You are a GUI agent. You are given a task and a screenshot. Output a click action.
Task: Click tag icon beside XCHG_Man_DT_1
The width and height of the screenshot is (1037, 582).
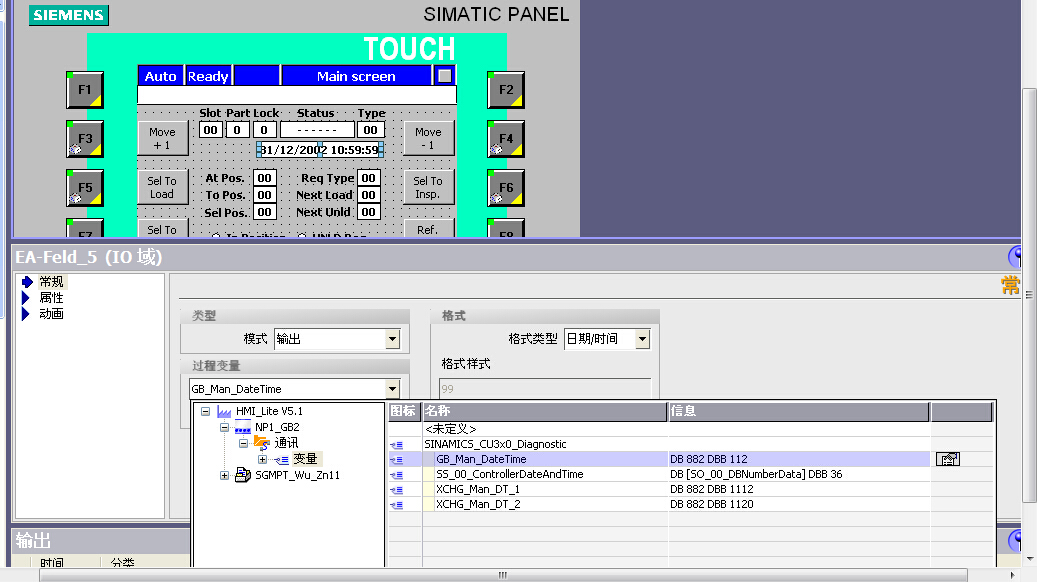click(397, 490)
